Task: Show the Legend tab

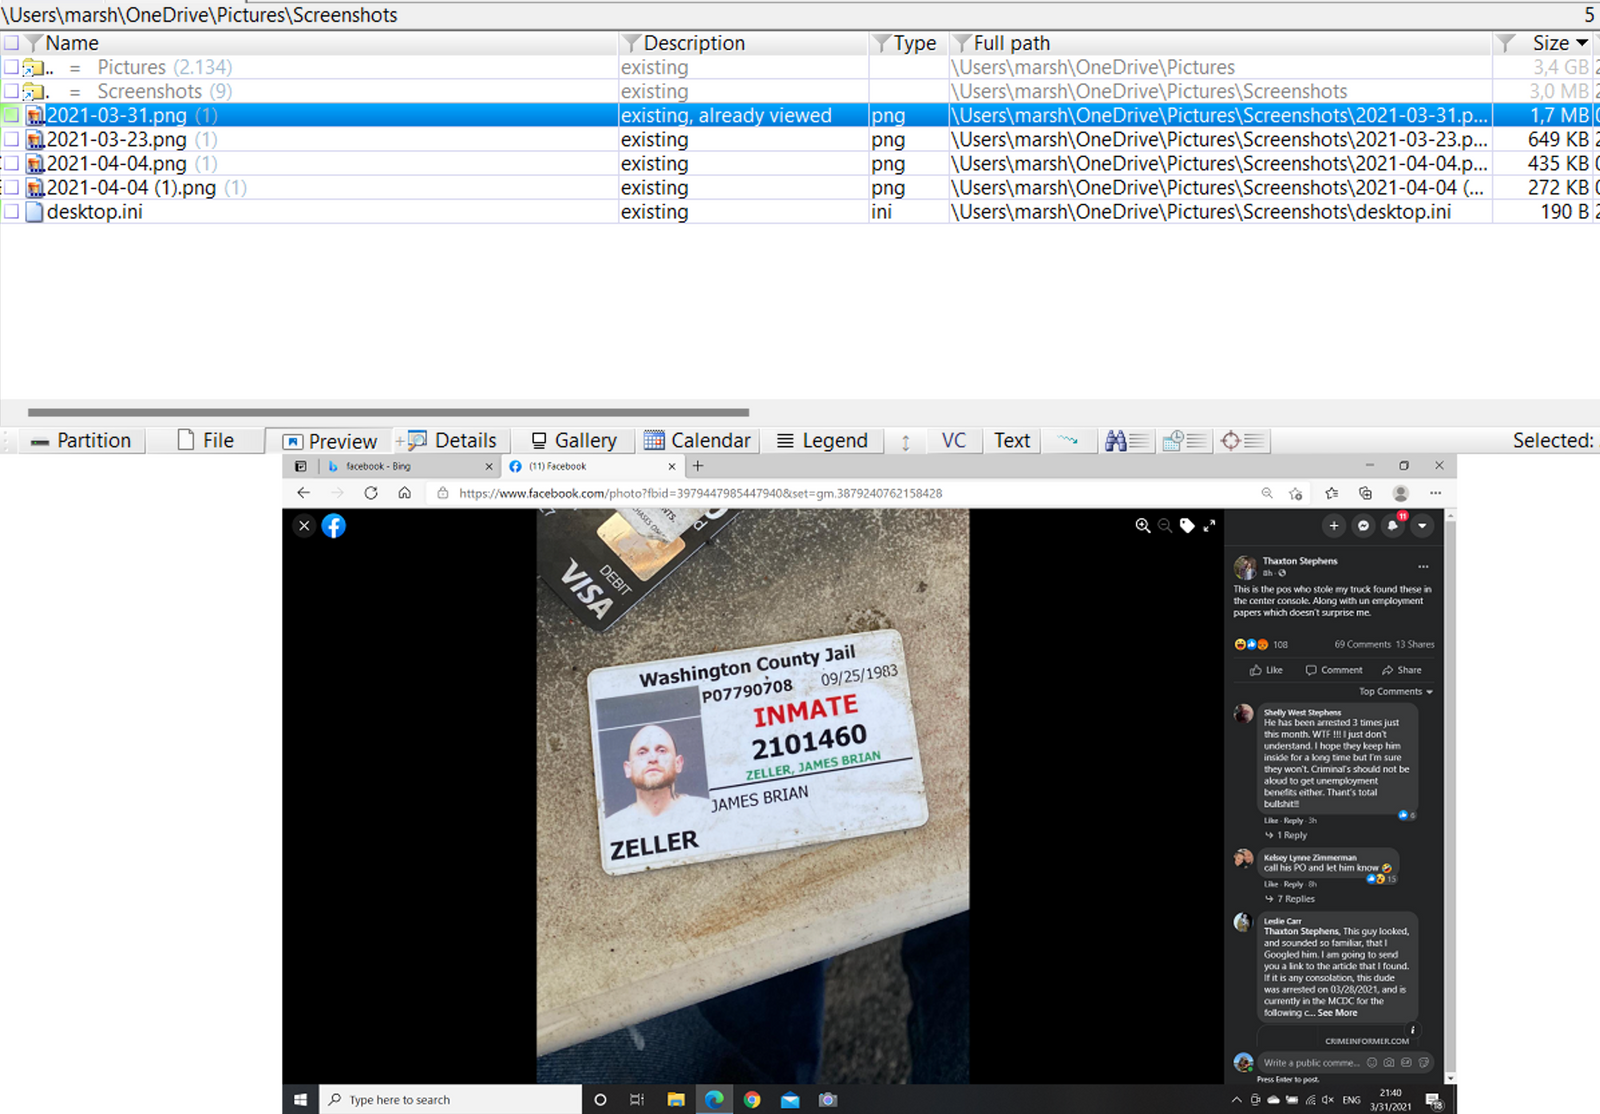Action: [x=823, y=441]
